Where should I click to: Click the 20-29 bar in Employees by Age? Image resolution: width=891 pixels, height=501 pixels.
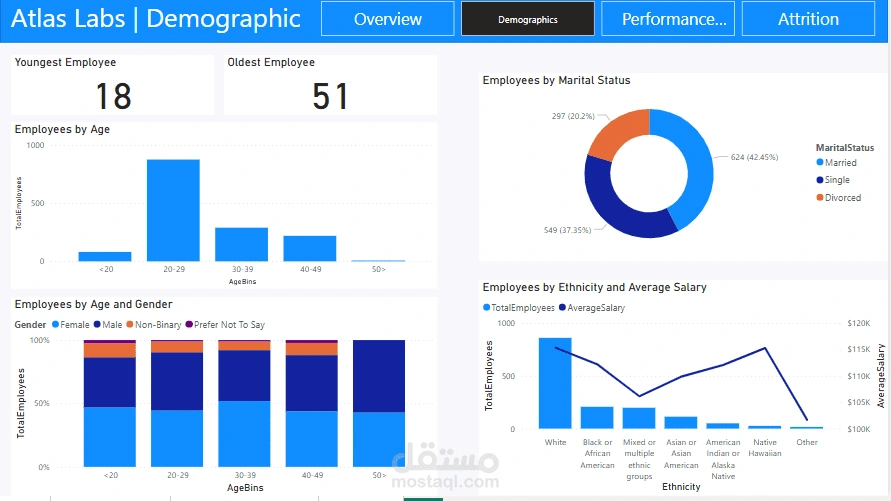(x=173, y=210)
